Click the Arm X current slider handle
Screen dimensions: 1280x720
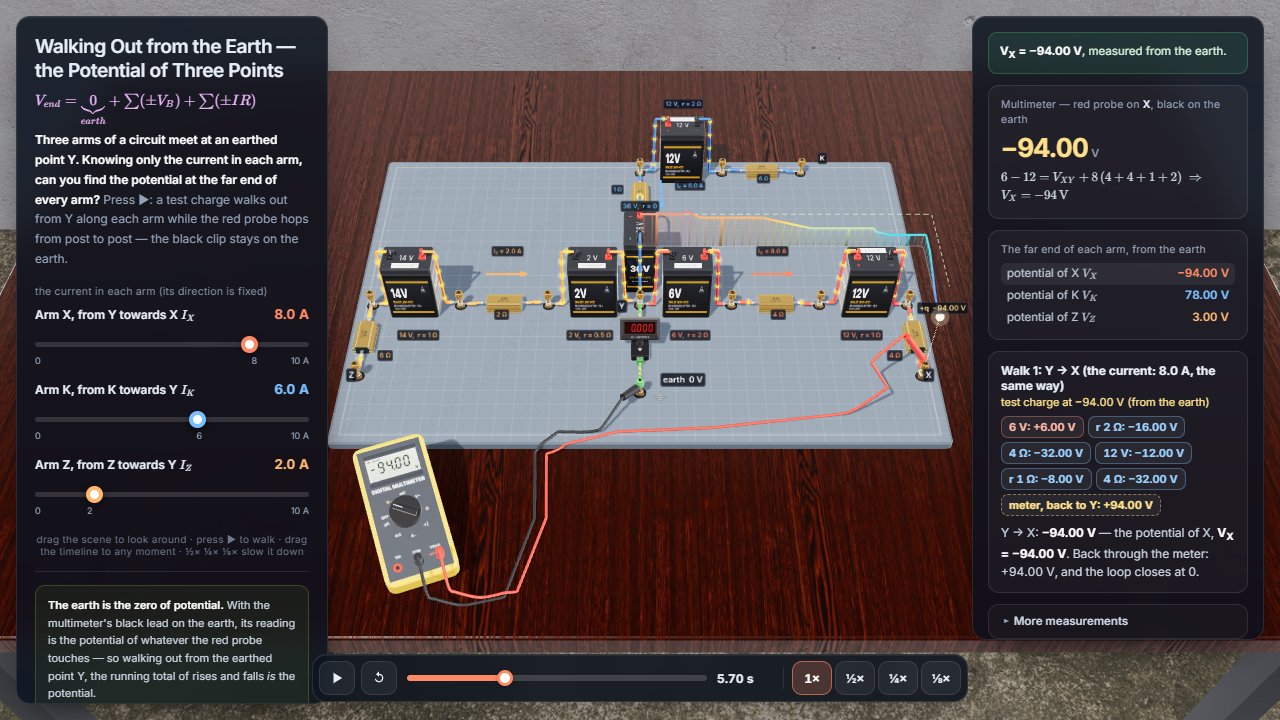tap(249, 344)
